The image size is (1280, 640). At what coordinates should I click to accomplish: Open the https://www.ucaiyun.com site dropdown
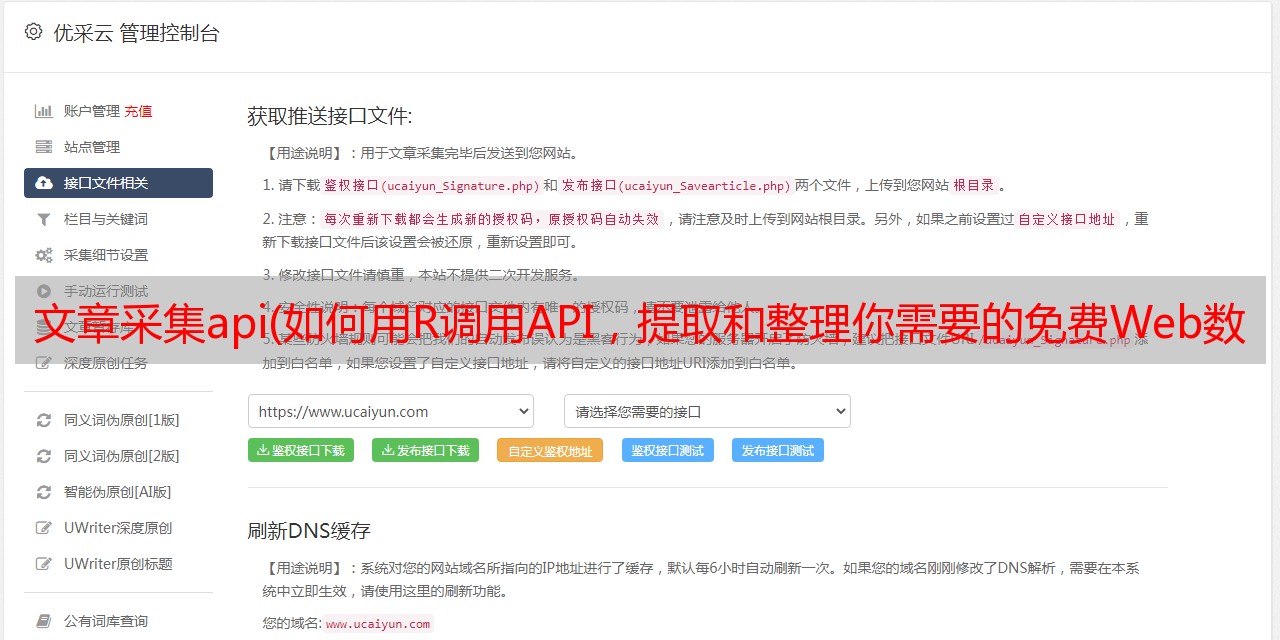[390, 411]
